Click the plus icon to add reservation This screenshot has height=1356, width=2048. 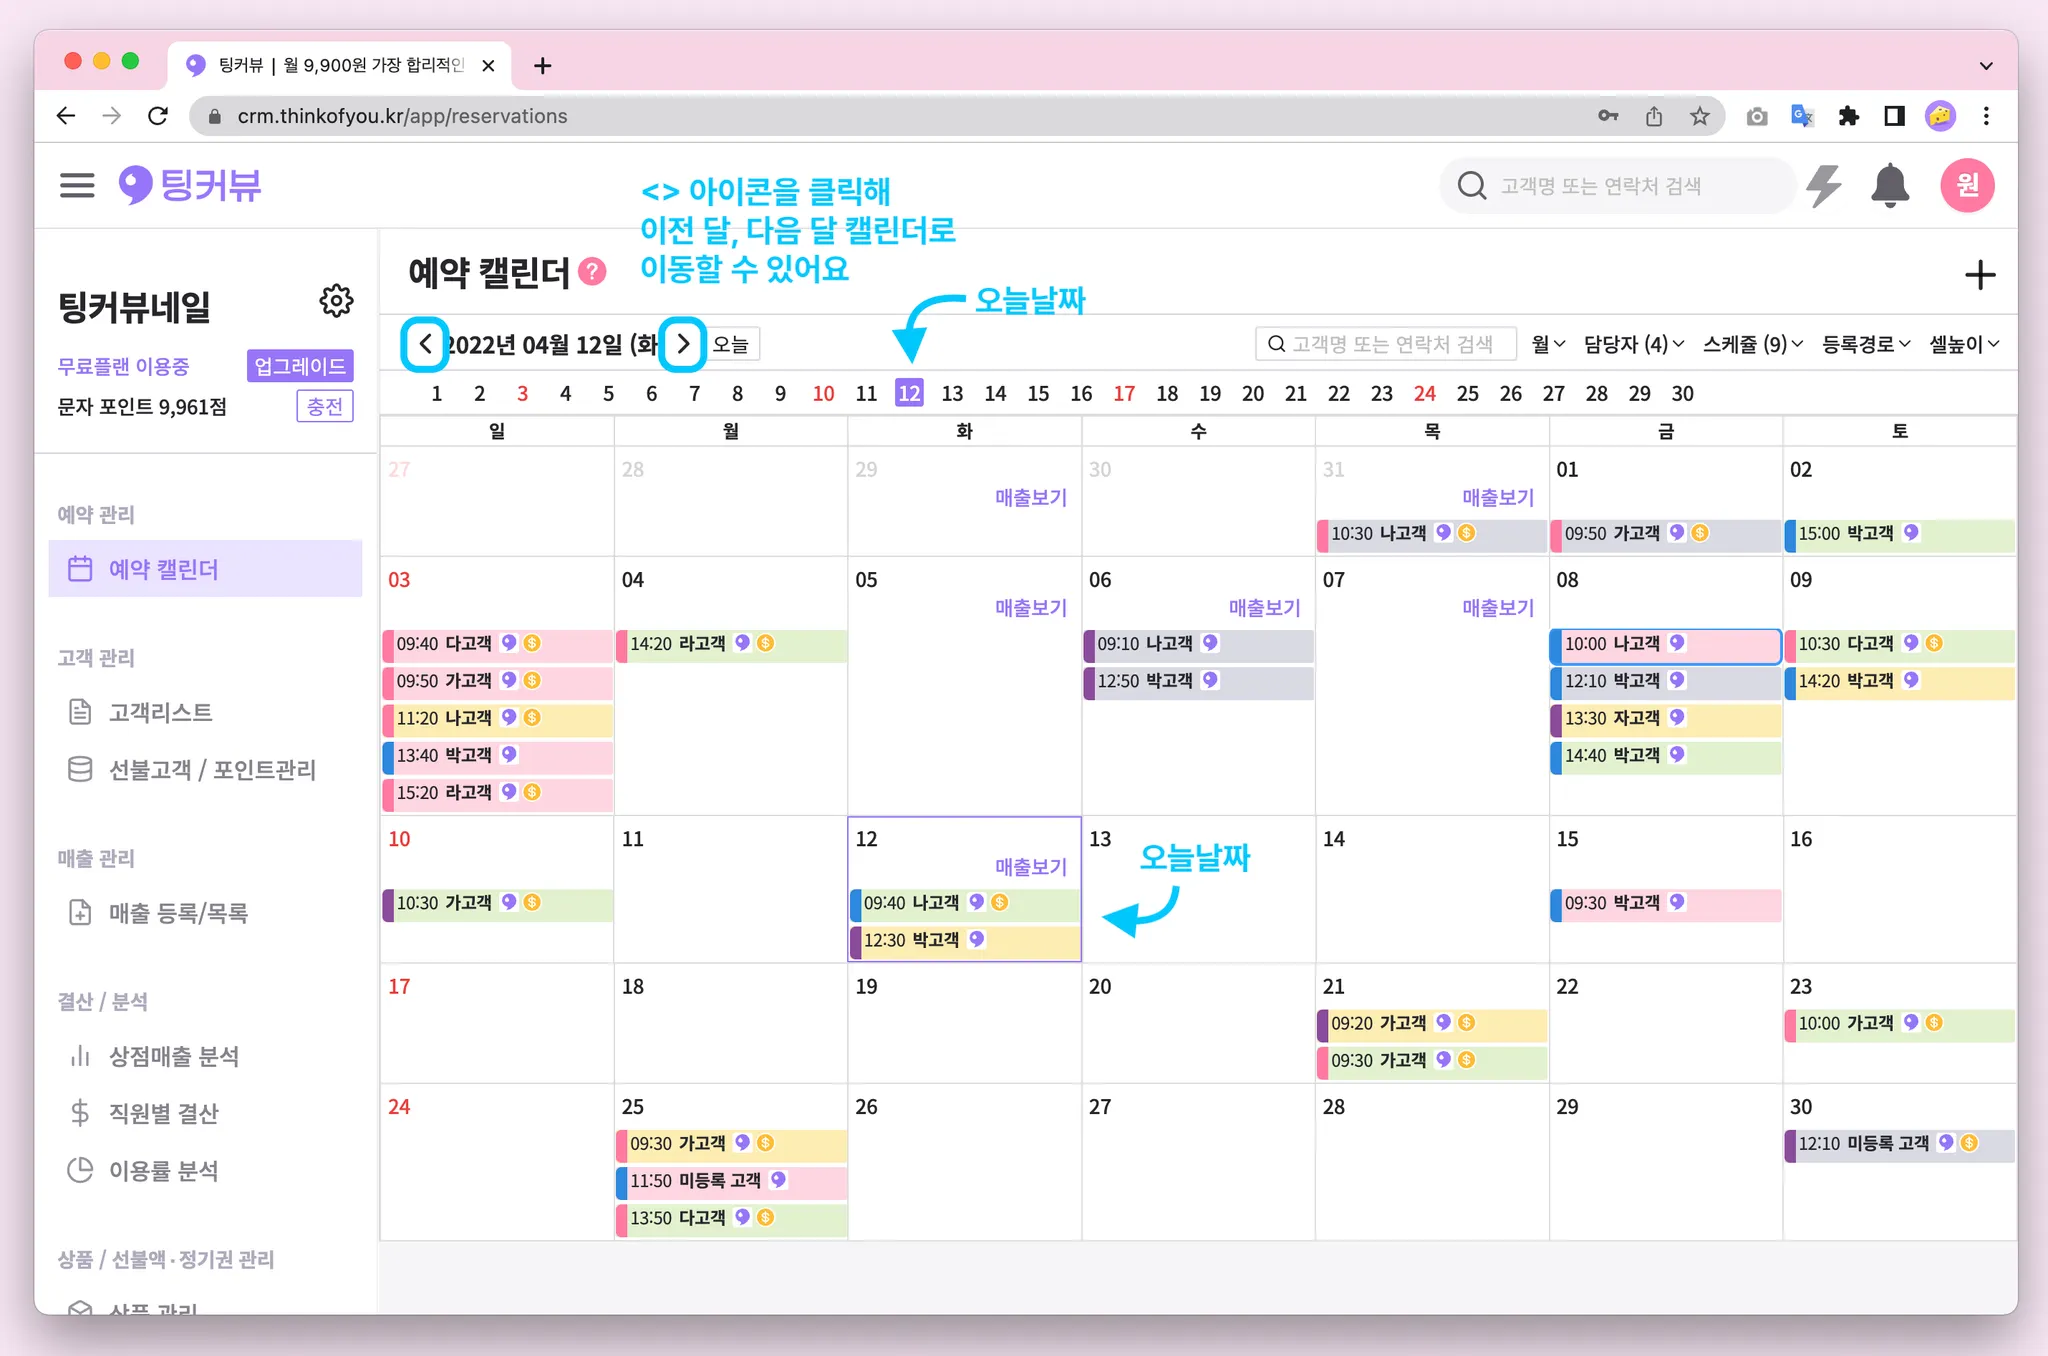(1979, 275)
